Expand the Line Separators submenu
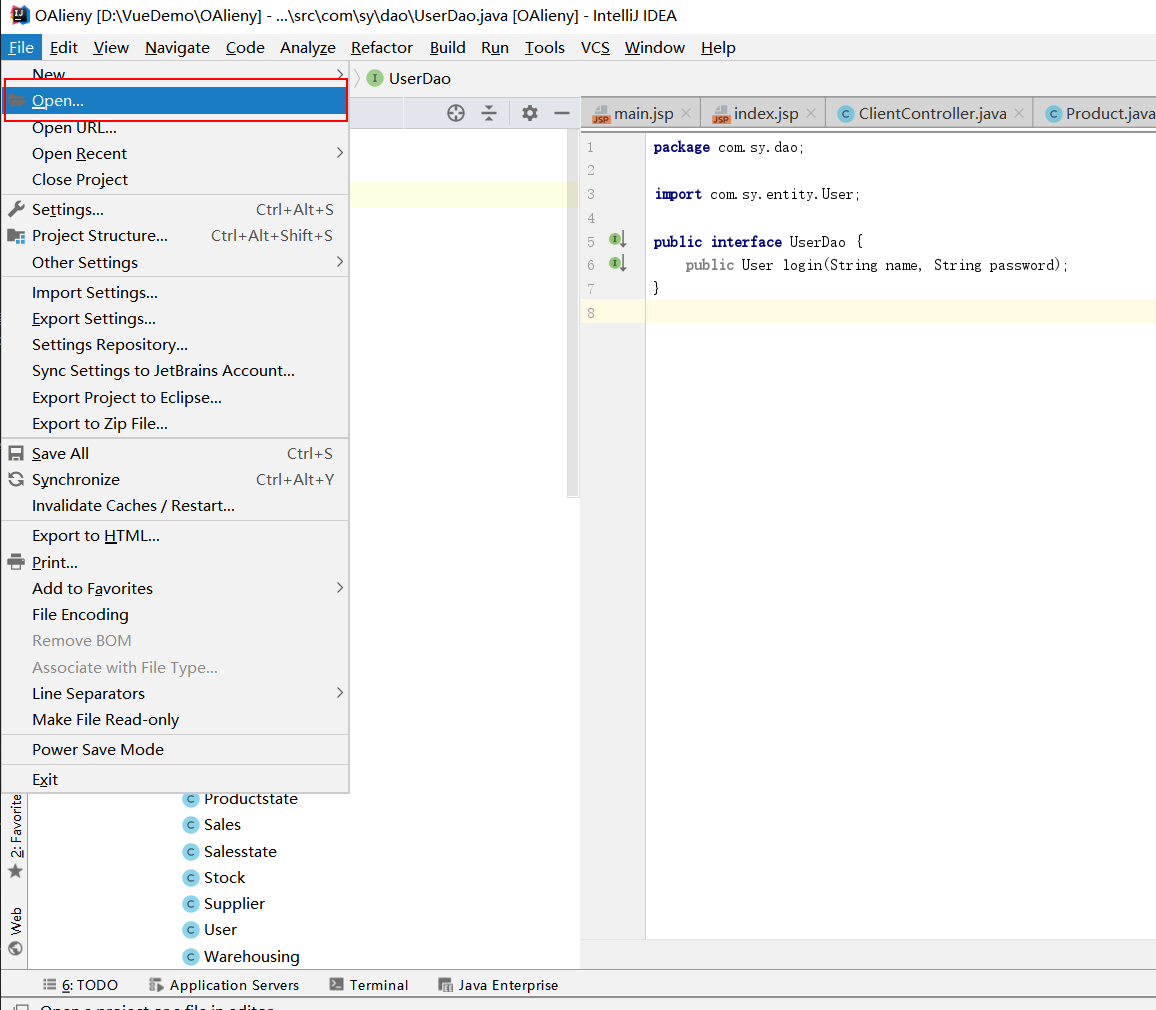The width and height of the screenshot is (1156, 1010). tap(175, 694)
